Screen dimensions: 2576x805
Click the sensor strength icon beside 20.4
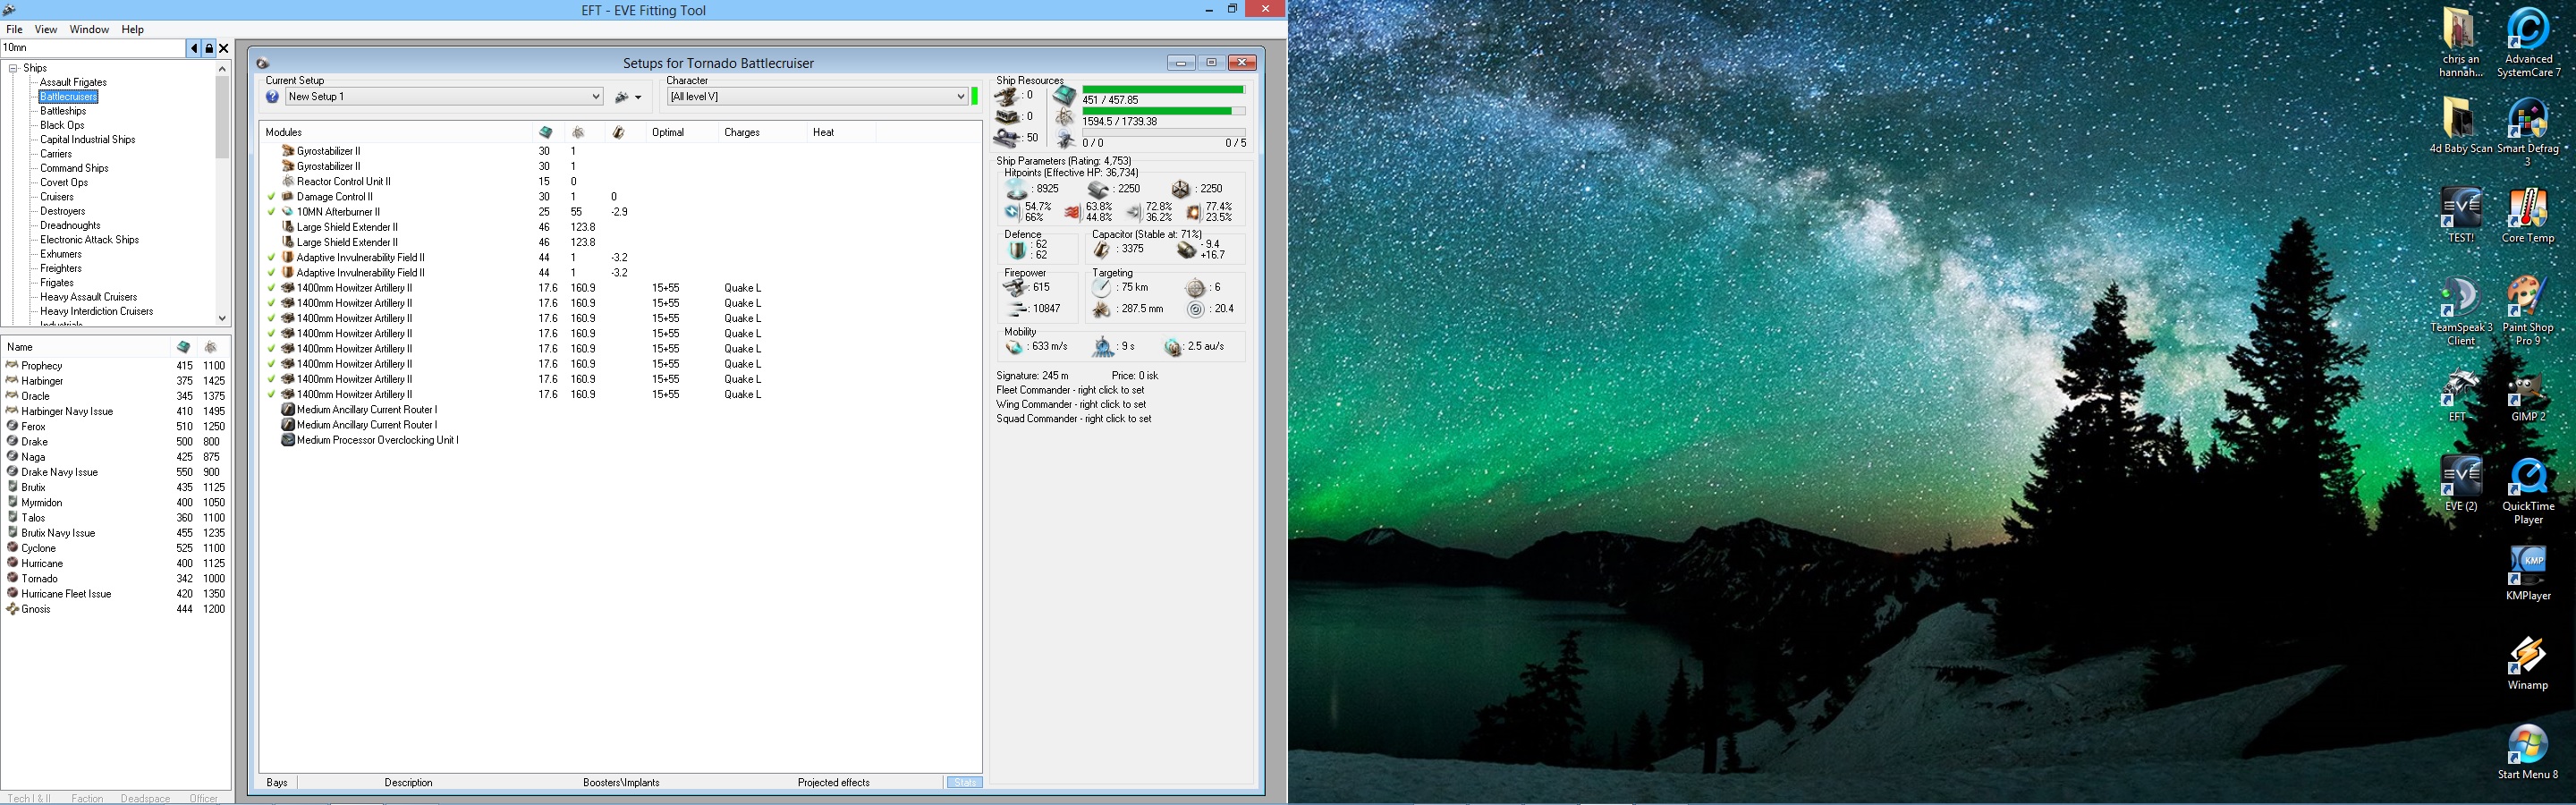coord(1196,309)
